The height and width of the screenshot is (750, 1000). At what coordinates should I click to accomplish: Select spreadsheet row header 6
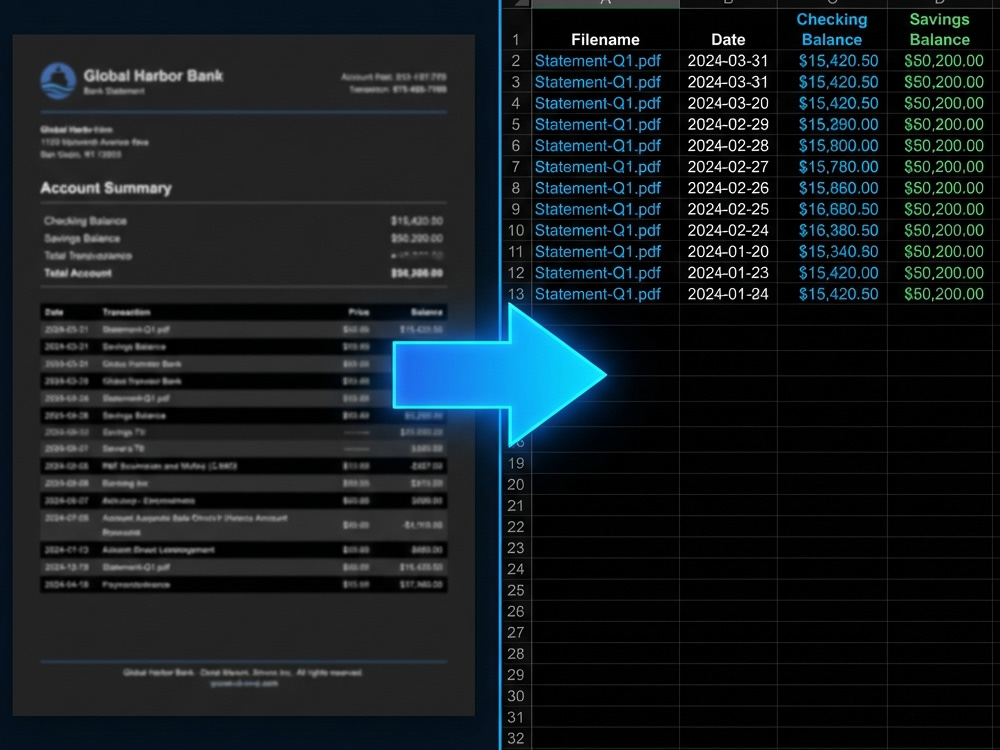pyautogui.click(x=516, y=145)
